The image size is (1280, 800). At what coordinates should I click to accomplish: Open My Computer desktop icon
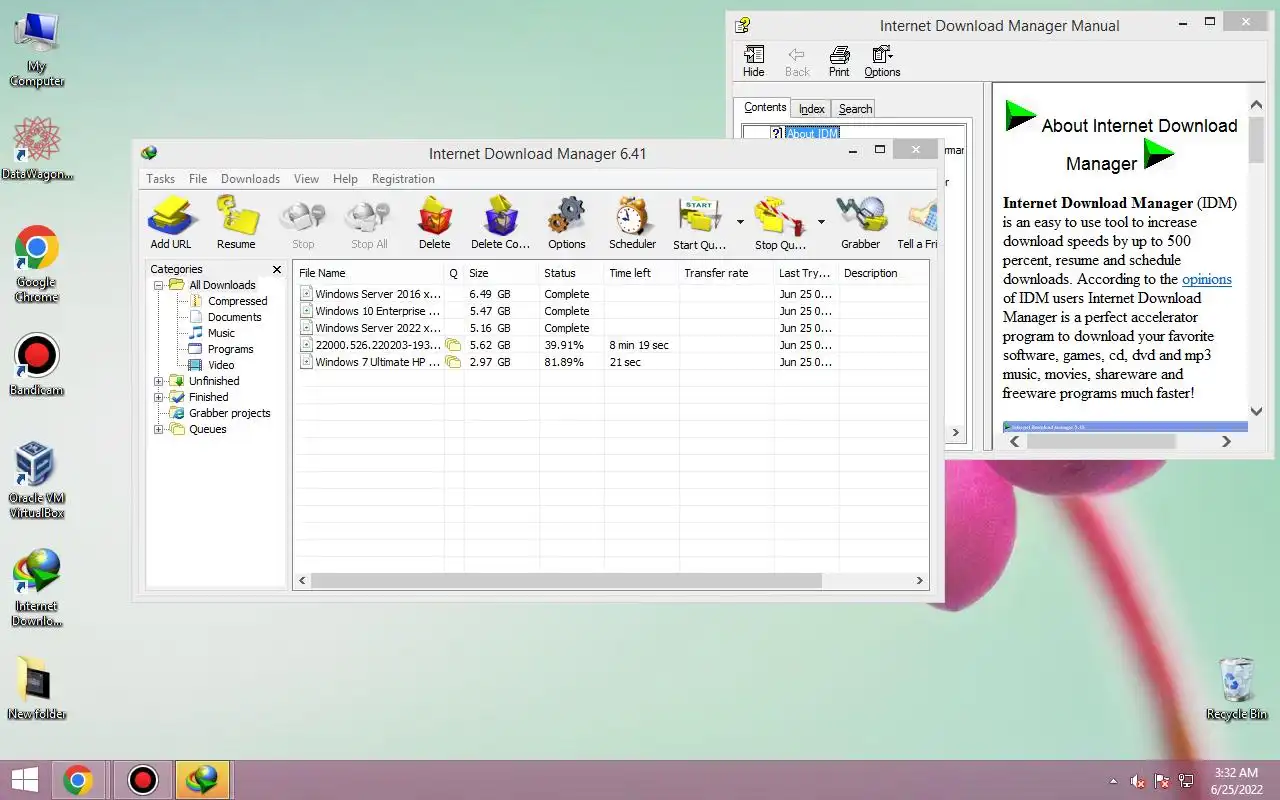coord(37,50)
